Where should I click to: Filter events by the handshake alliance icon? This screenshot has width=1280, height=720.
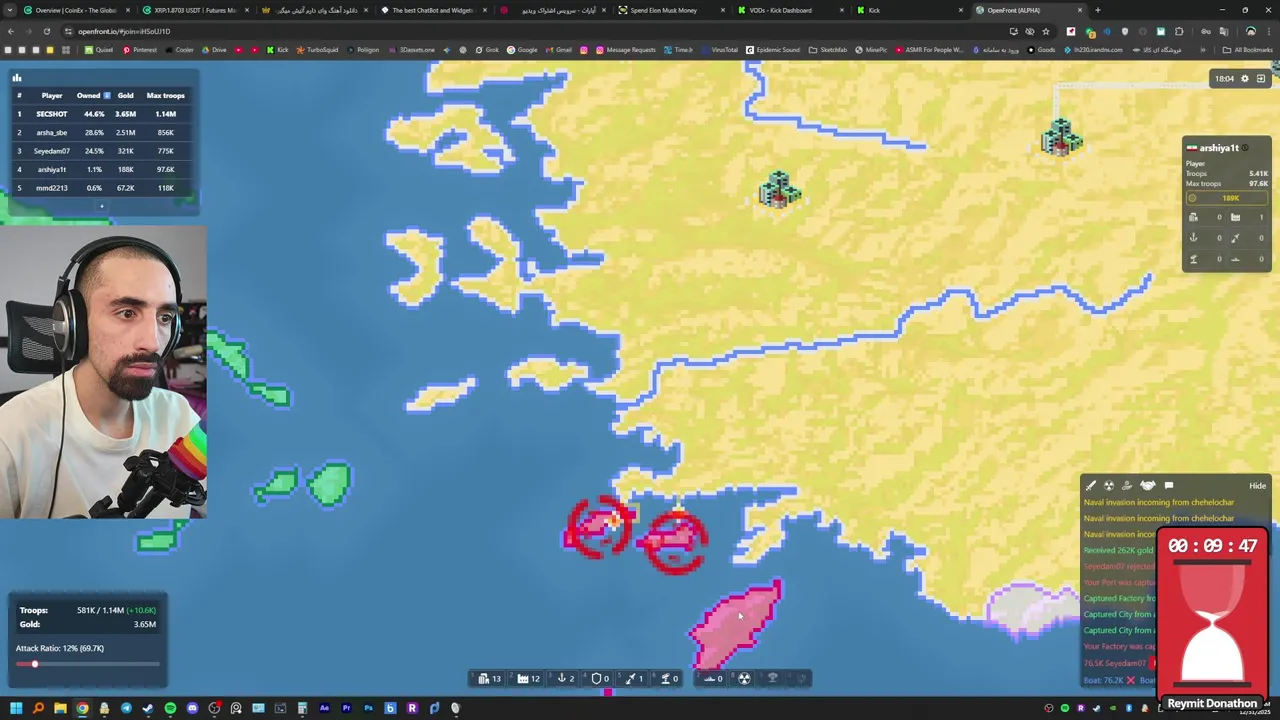pos(1148,486)
